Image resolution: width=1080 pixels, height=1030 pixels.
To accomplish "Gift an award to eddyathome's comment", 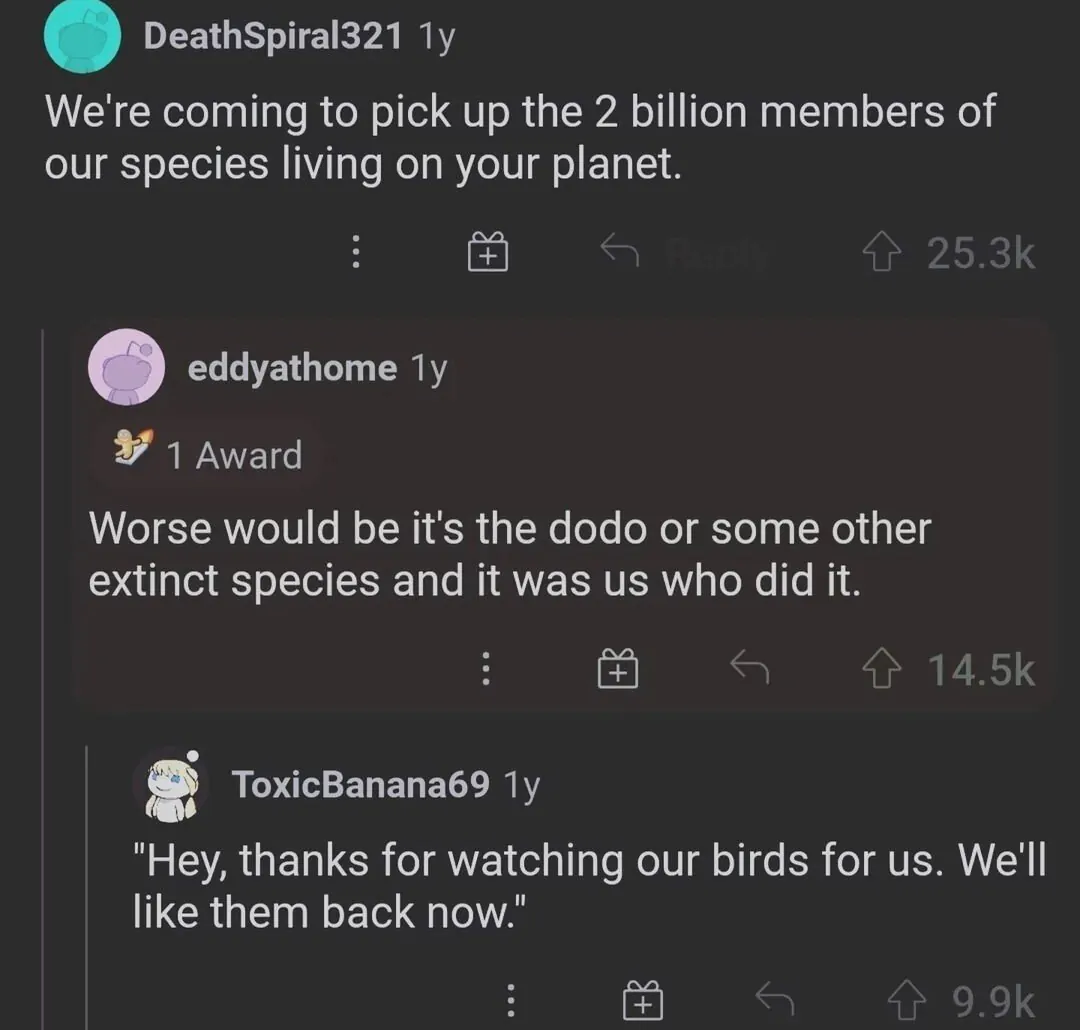I will pos(619,668).
